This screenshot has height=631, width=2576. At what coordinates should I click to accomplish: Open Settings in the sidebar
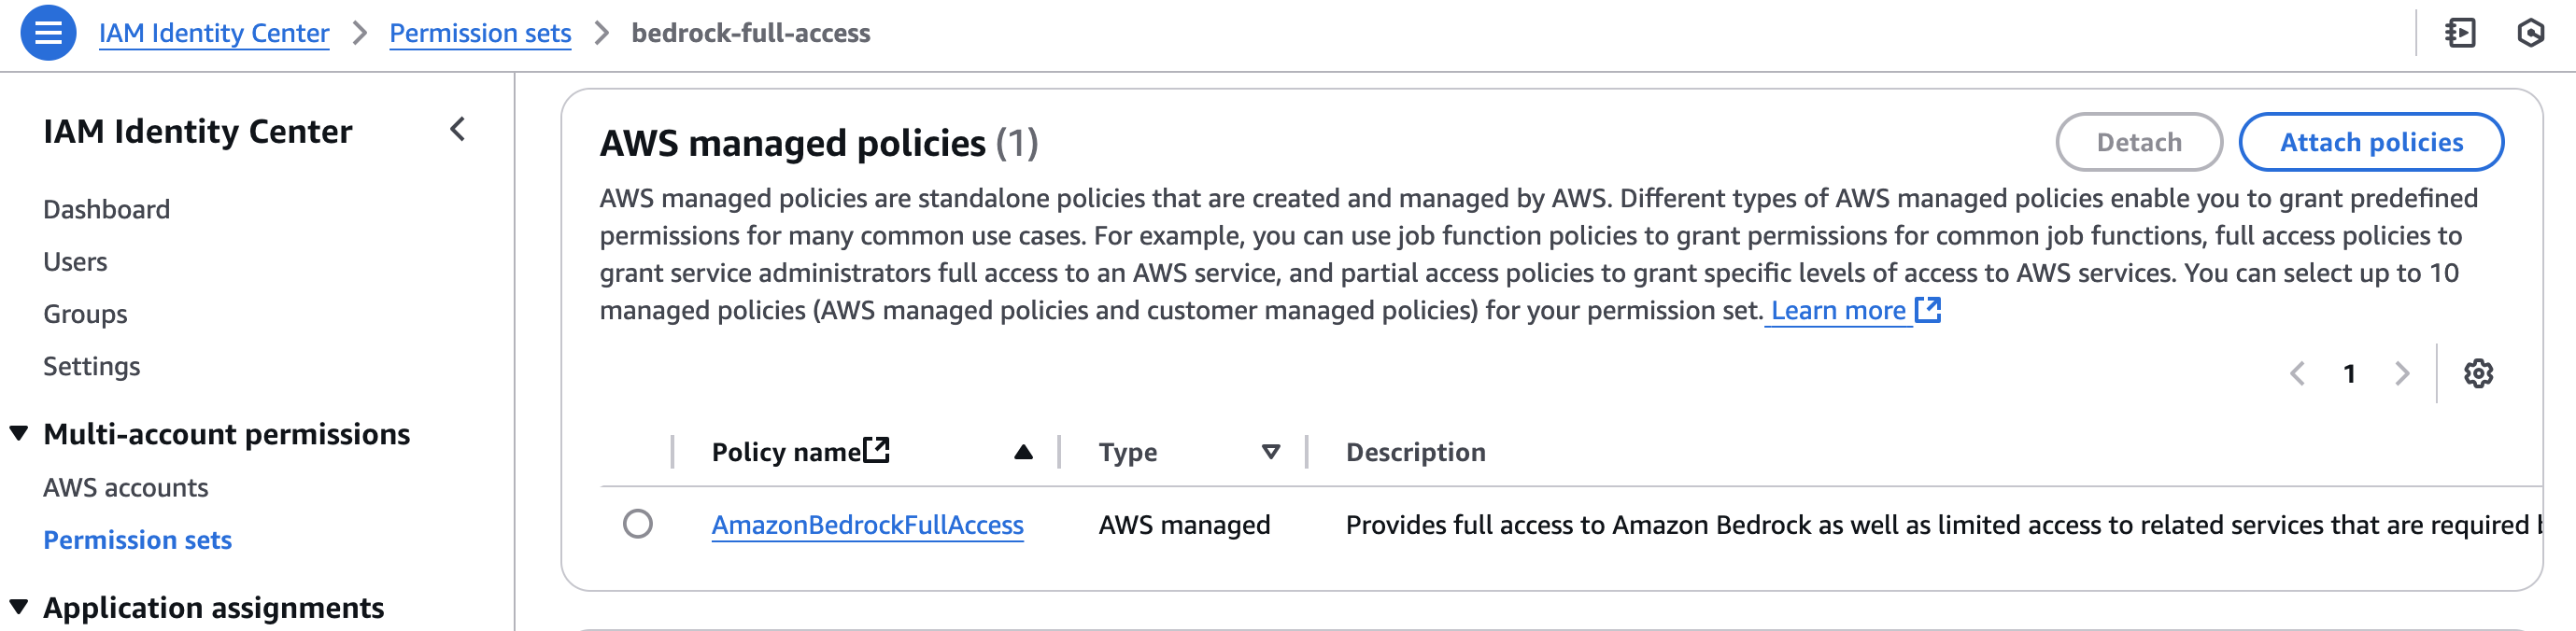point(91,366)
